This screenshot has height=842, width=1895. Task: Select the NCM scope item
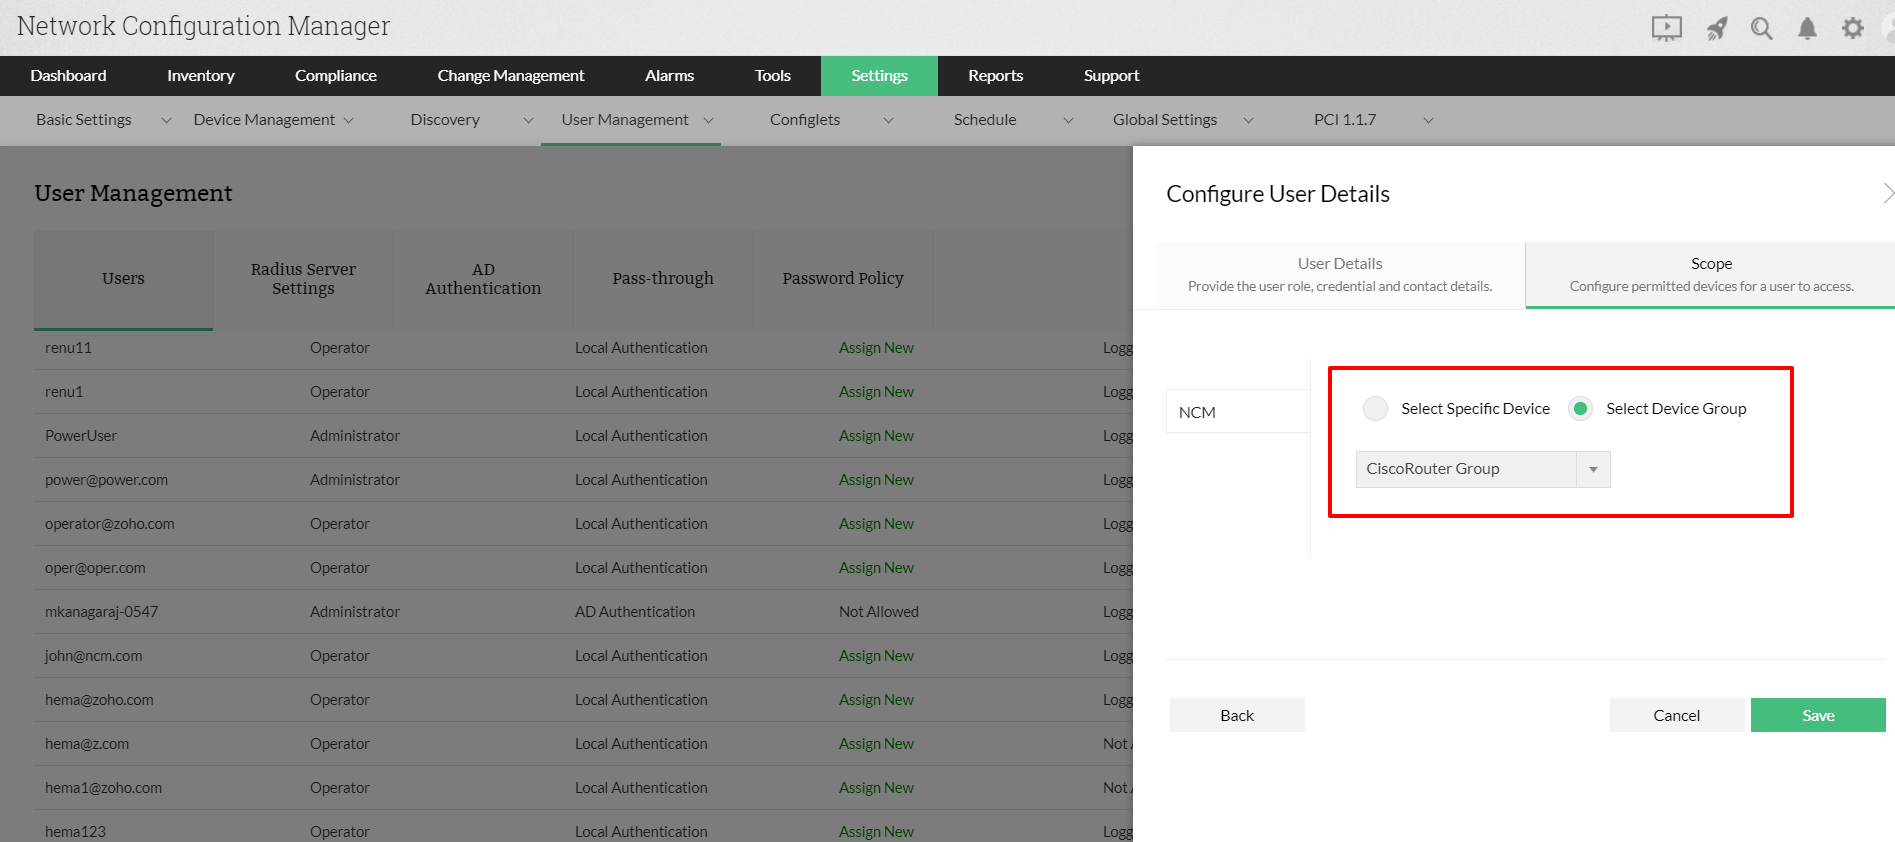(x=1238, y=412)
